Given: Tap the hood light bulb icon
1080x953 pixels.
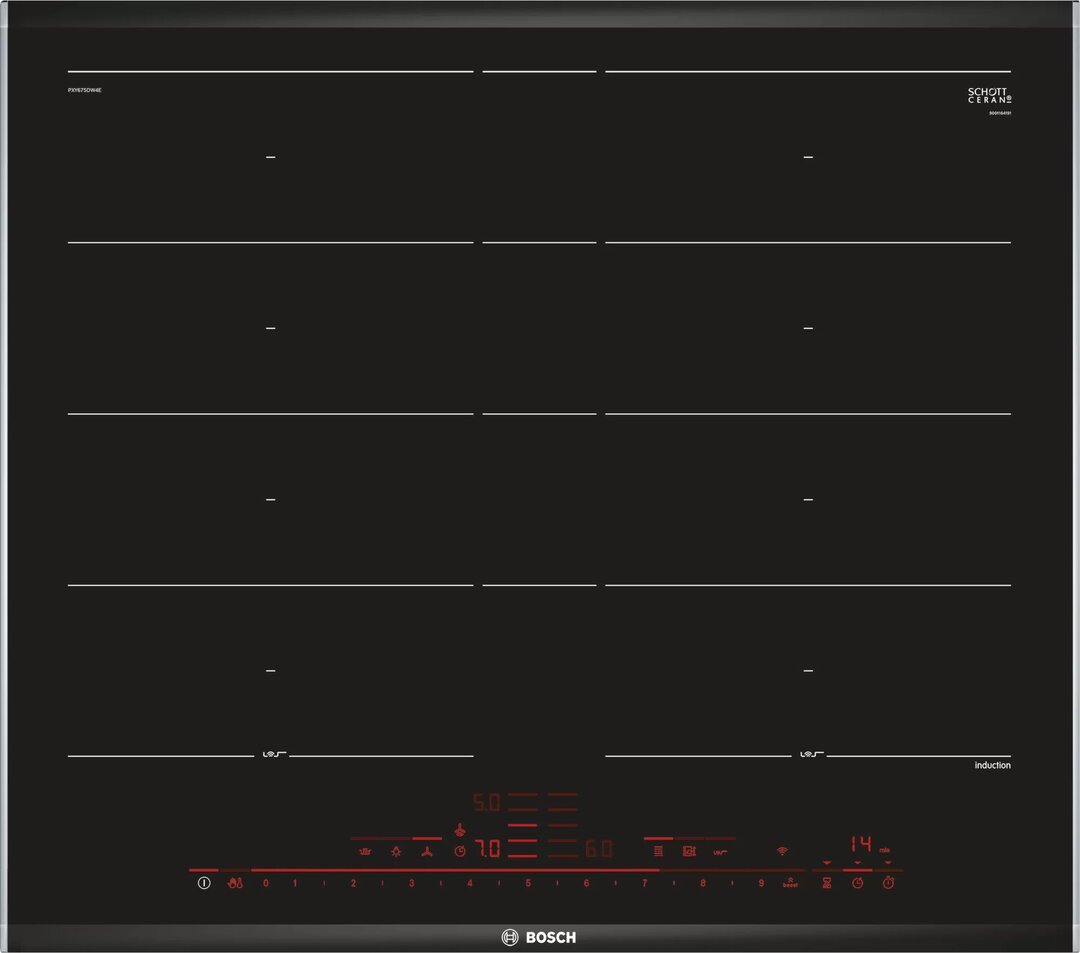Looking at the screenshot, I should point(396,852).
